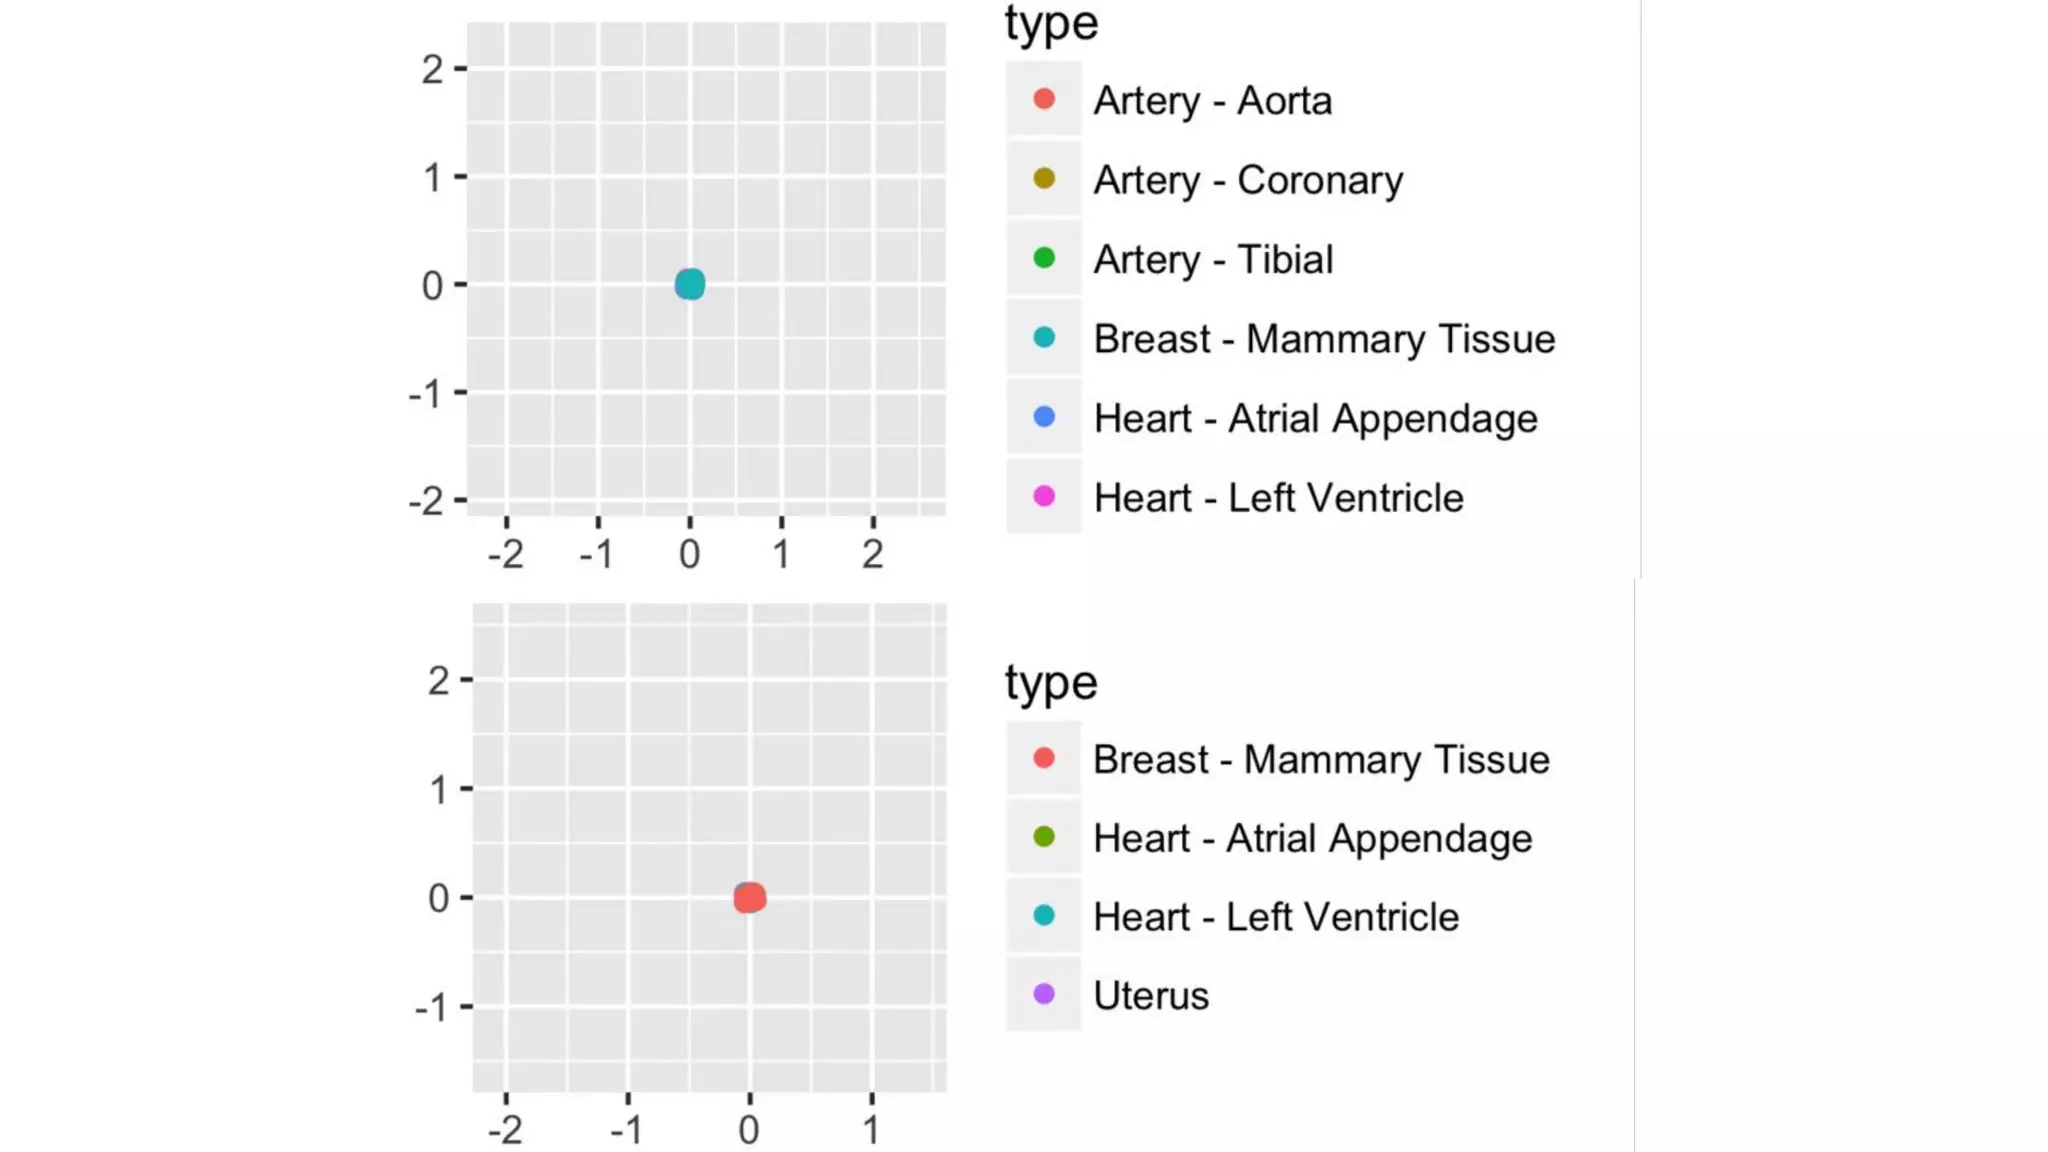Screen dimensions: 2048x1152
Task: Select "Breast - Mammary Tissue" label beside teal dot
Action: (1324, 339)
